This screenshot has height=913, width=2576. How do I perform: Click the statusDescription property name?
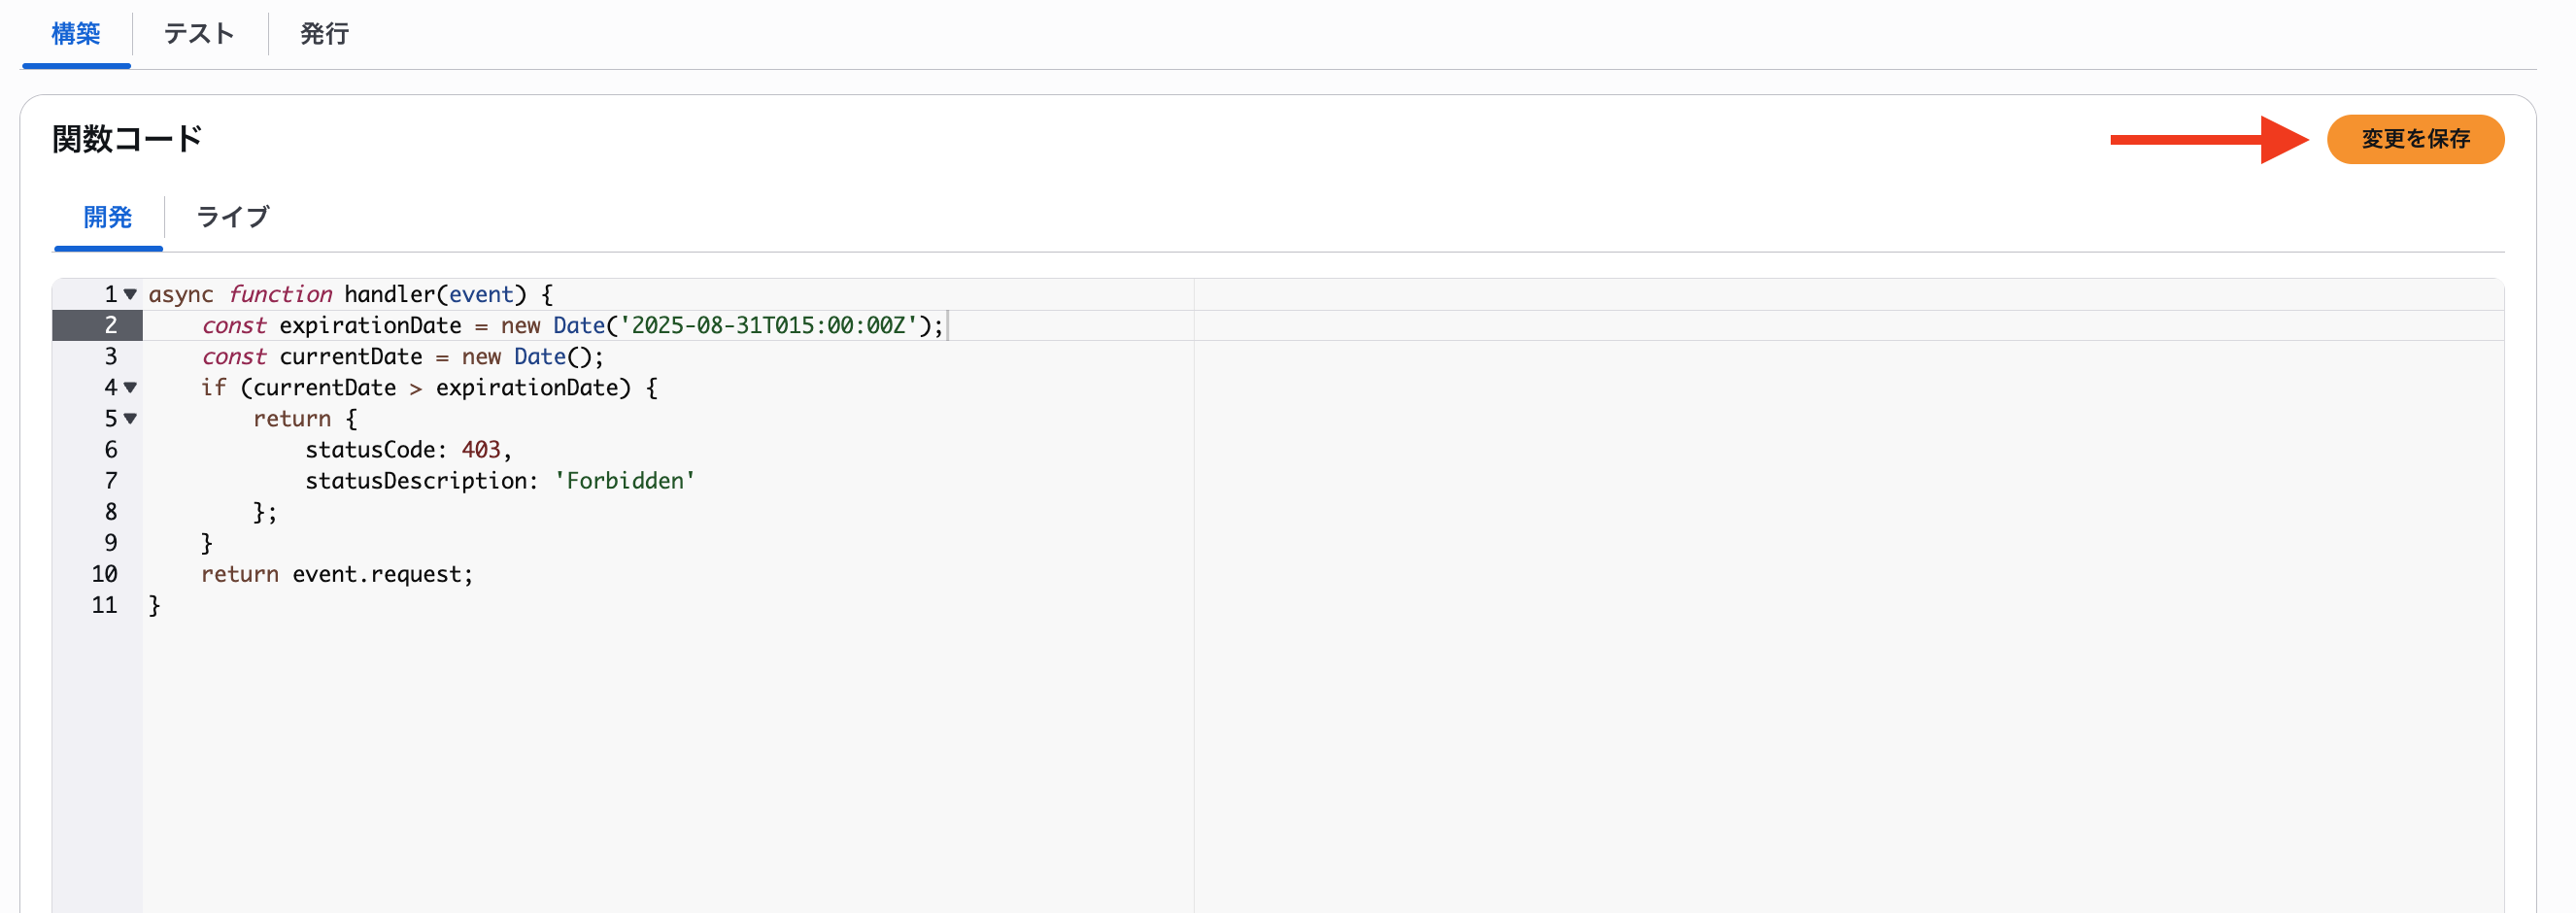[x=416, y=481]
